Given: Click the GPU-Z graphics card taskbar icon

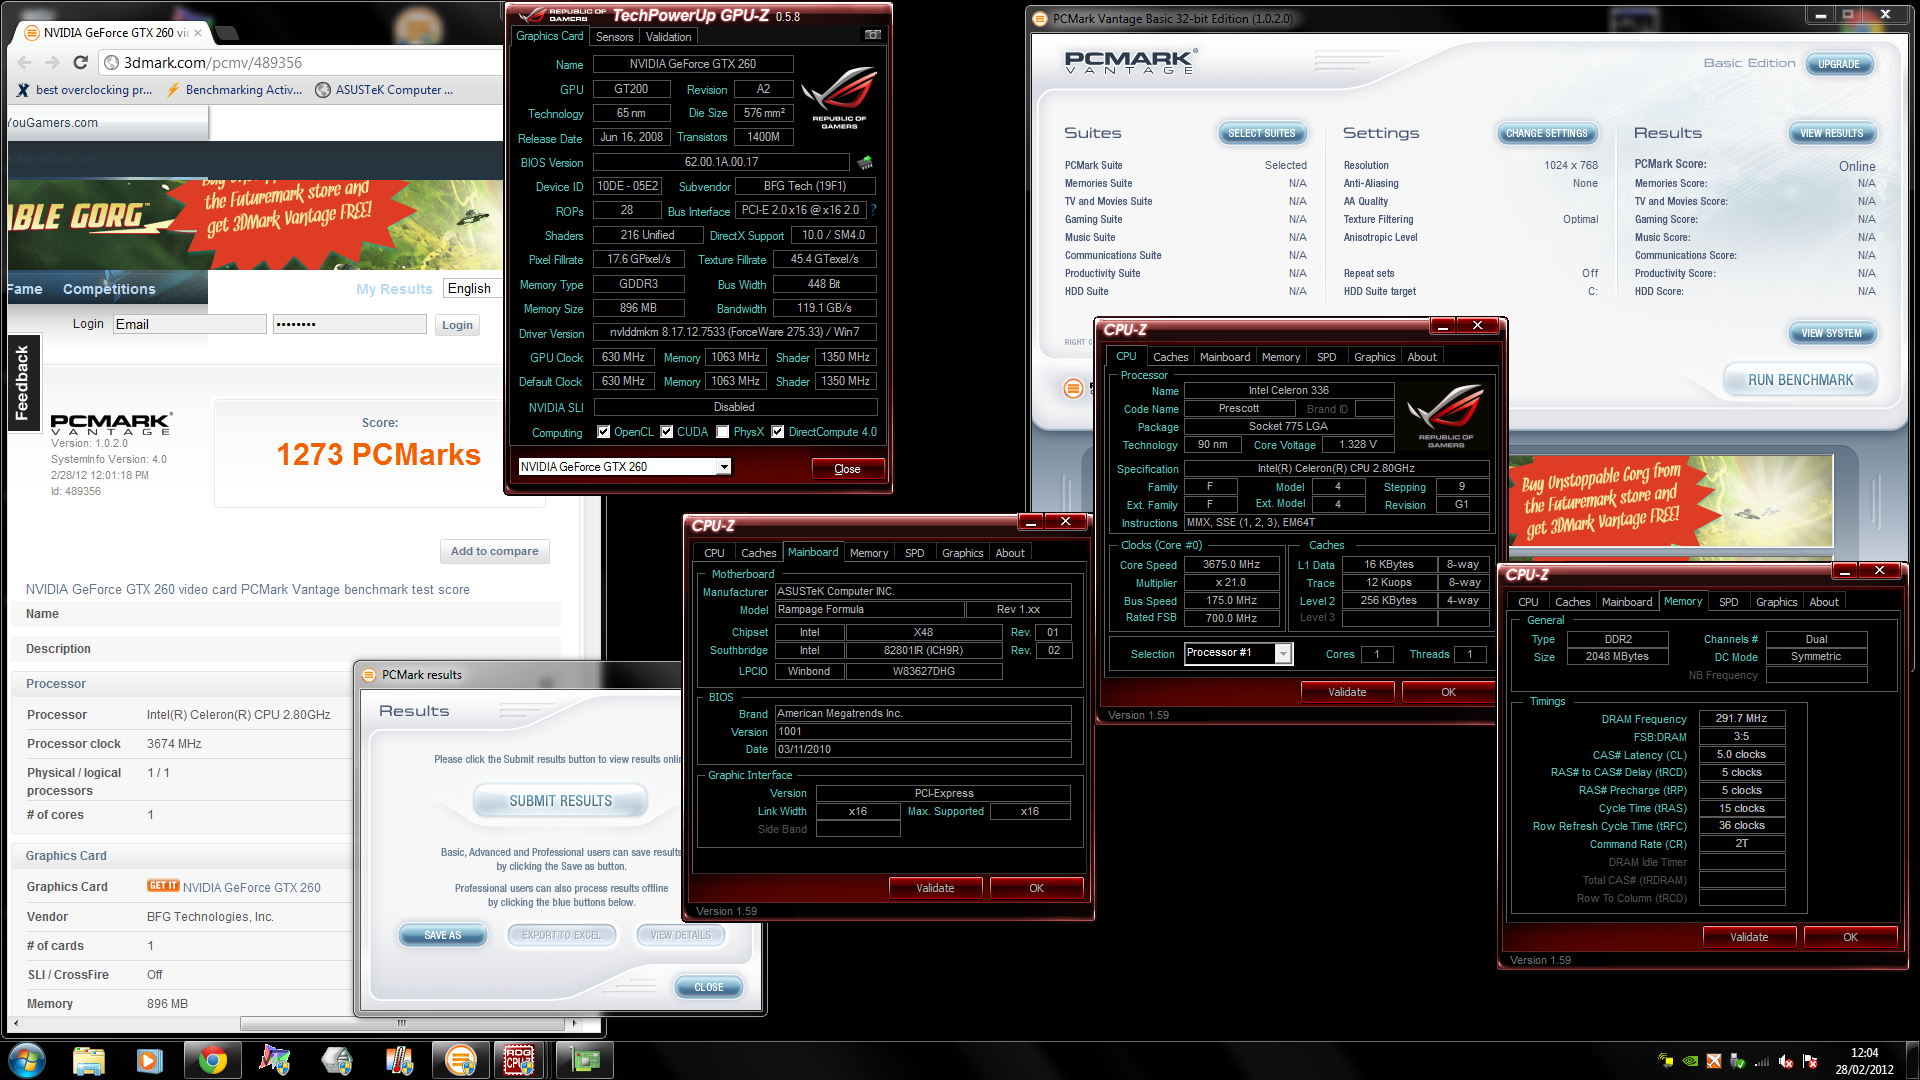Looking at the screenshot, I should [585, 1060].
